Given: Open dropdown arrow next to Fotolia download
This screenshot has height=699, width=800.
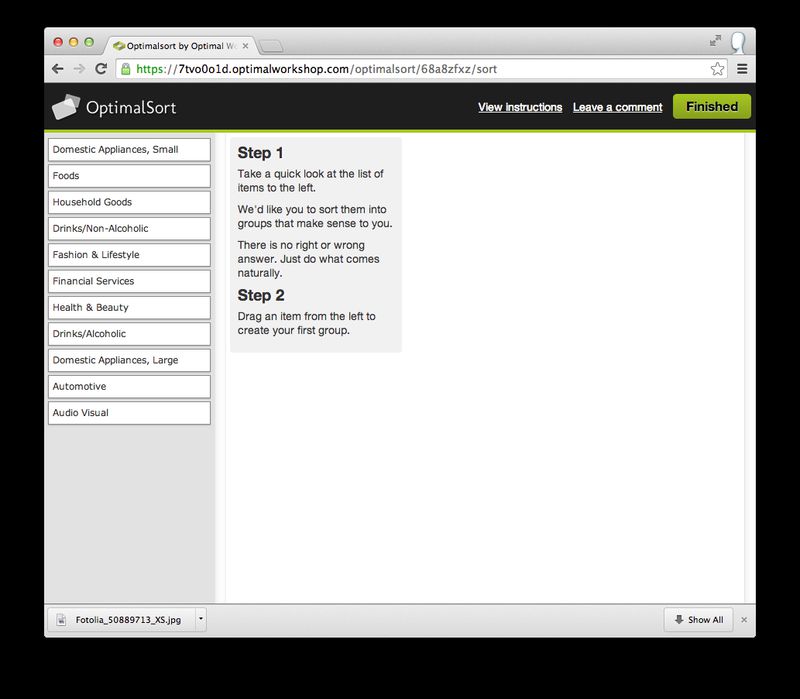Looking at the screenshot, I should [x=200, y=619].
